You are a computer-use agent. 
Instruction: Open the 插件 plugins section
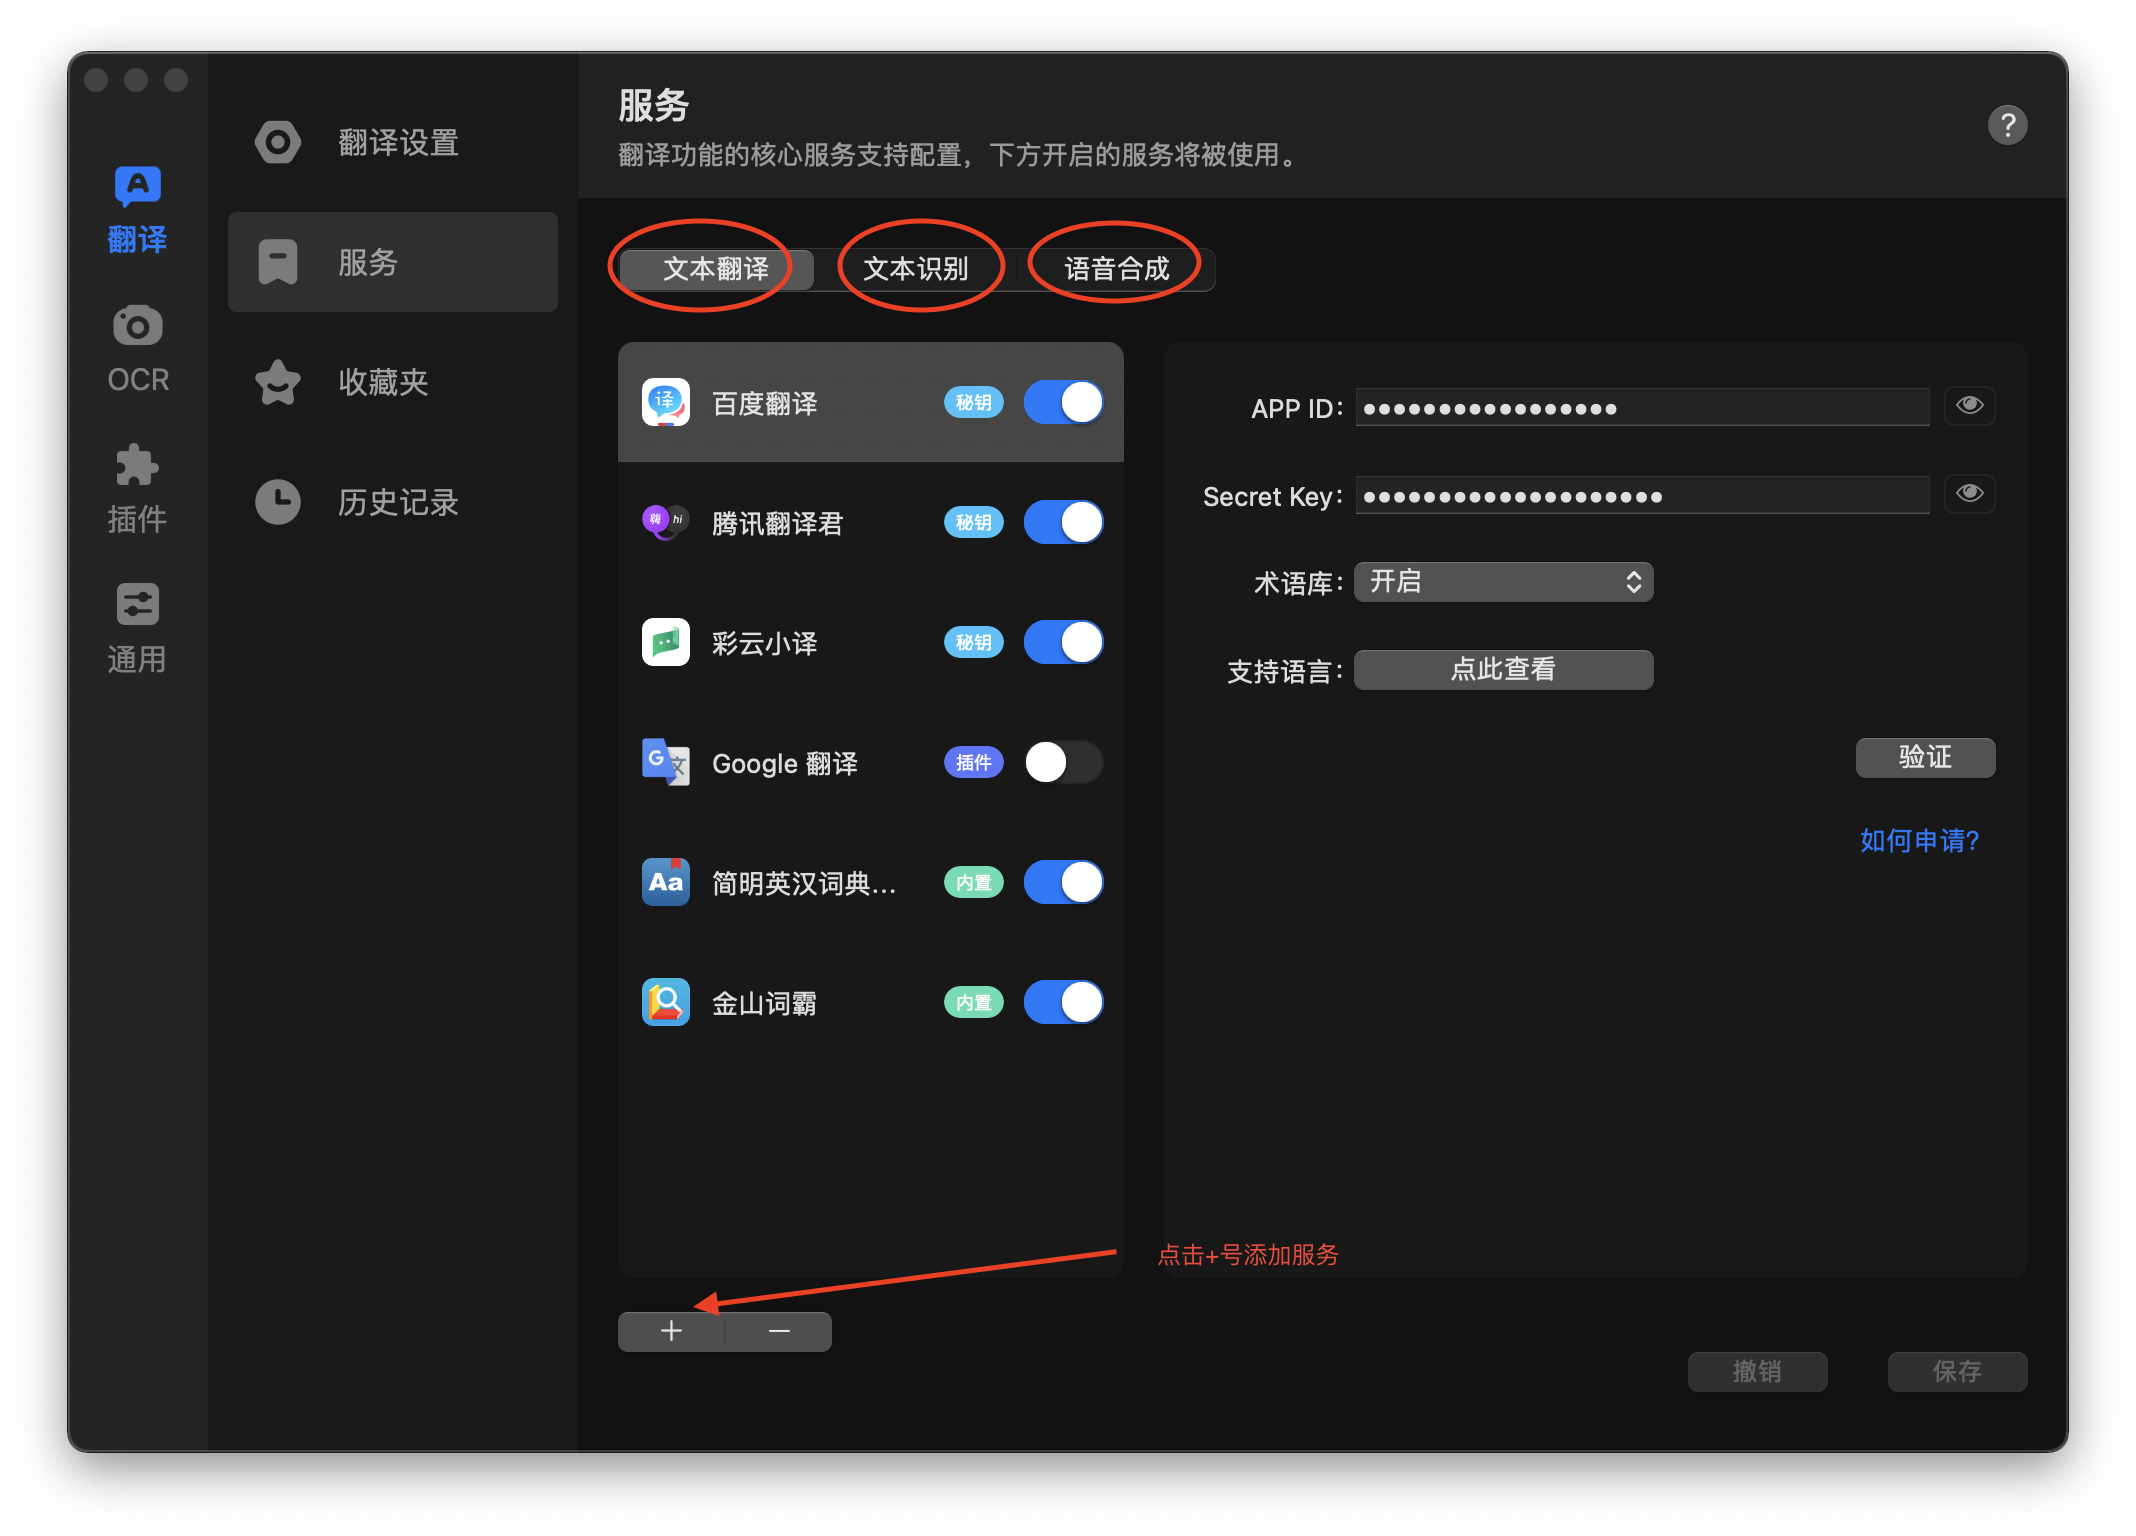pyautogui.click(x=137, y=488)
